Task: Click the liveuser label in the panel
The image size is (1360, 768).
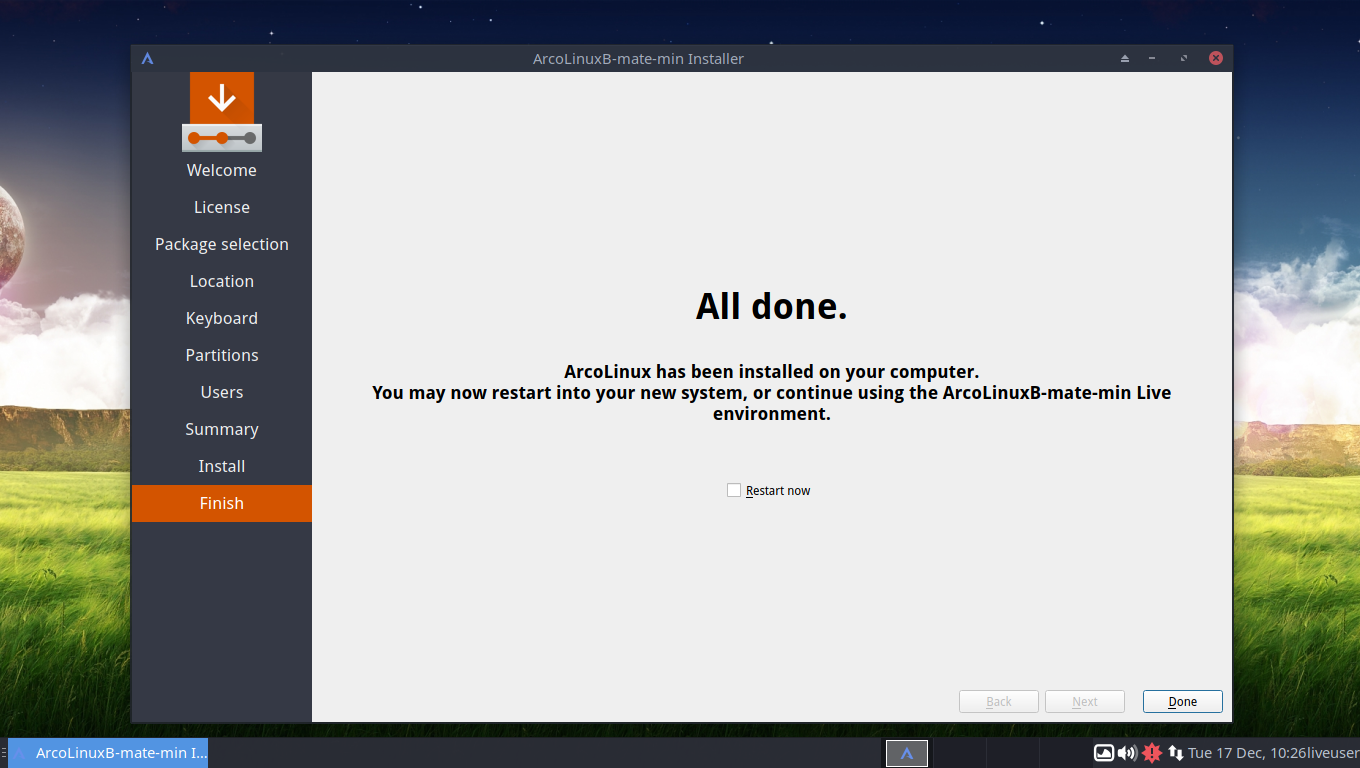Action: click(x=1332, y=753)
